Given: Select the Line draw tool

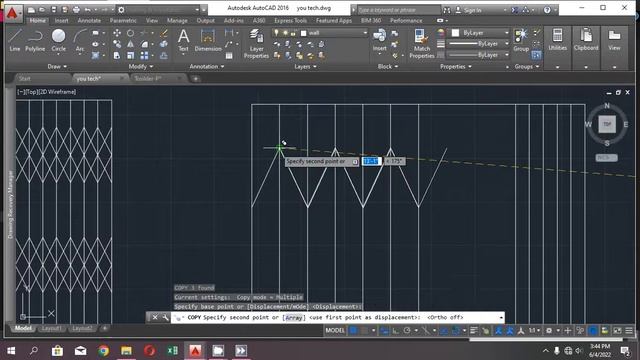Looking at the screenshot, I should [15, 40].
